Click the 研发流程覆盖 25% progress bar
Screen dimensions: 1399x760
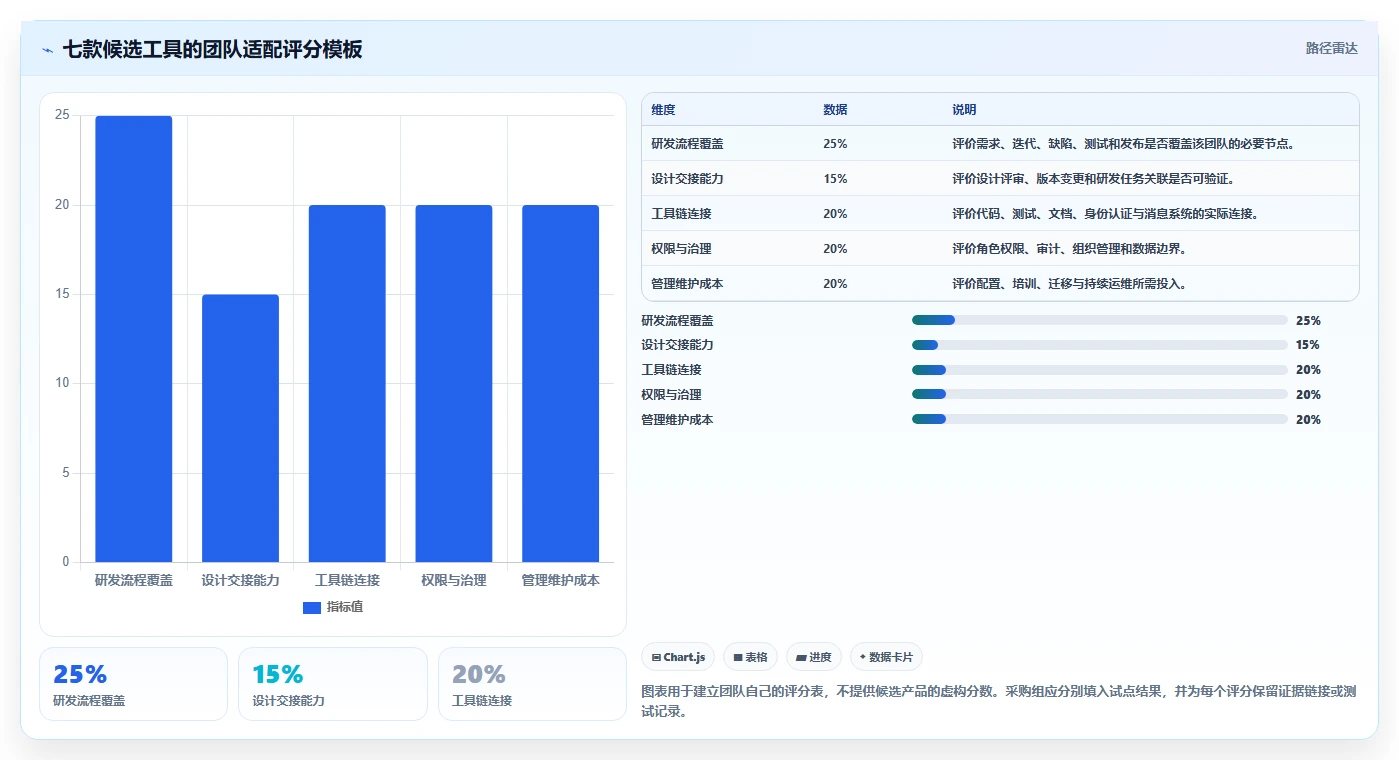tap(1100, 320)
